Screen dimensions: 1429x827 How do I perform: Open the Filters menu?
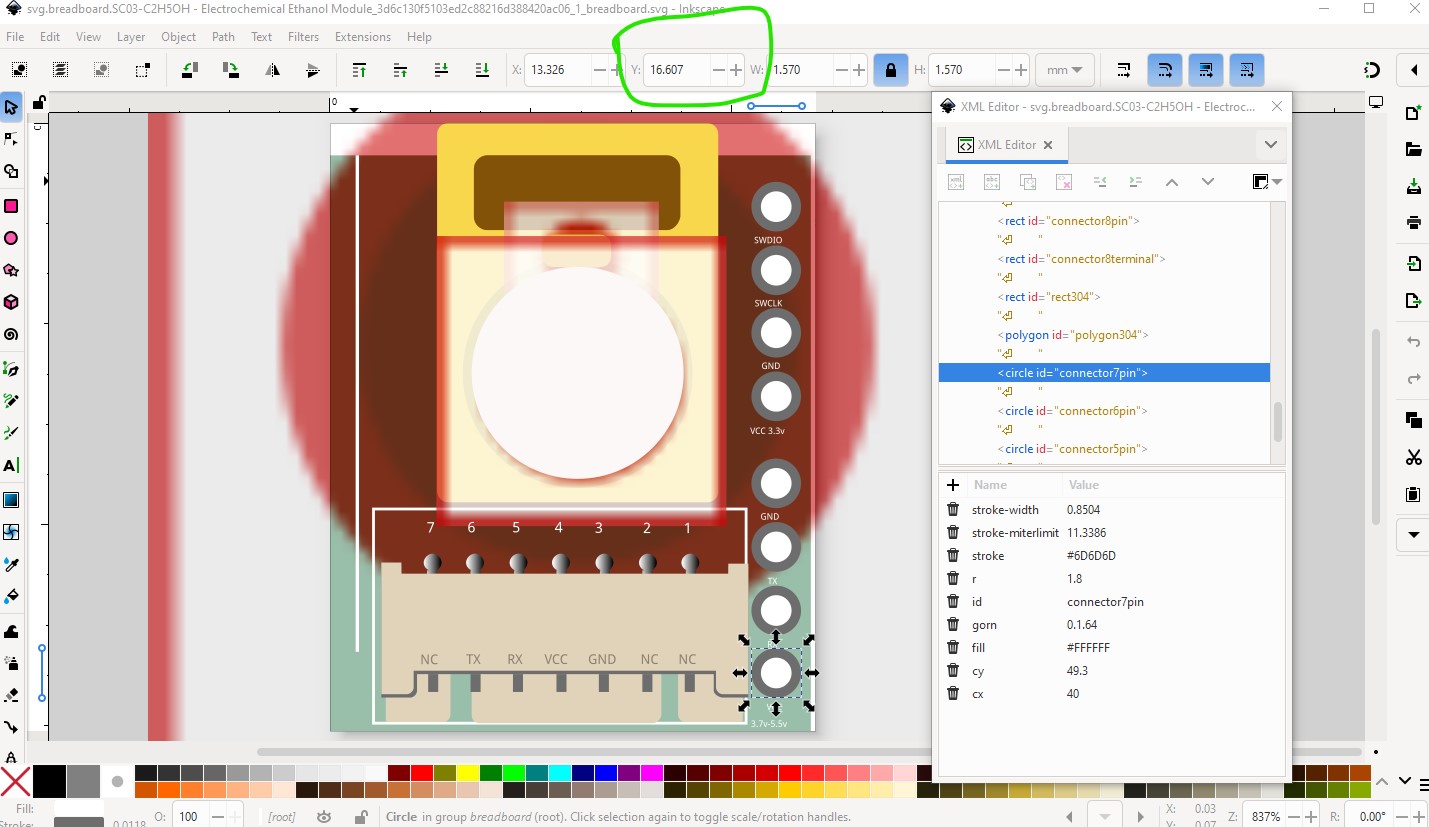pyautogui.click(x=303, y=37)
